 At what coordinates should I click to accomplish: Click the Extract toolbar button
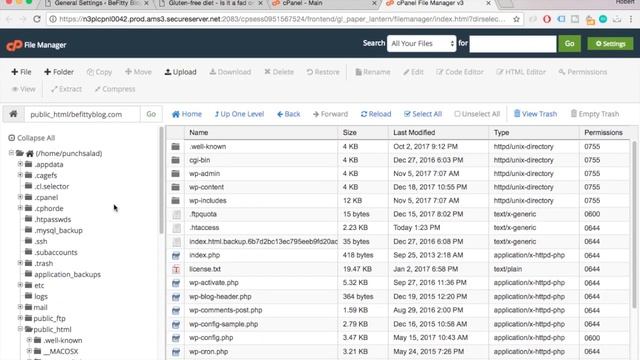(x=66, y=89)
